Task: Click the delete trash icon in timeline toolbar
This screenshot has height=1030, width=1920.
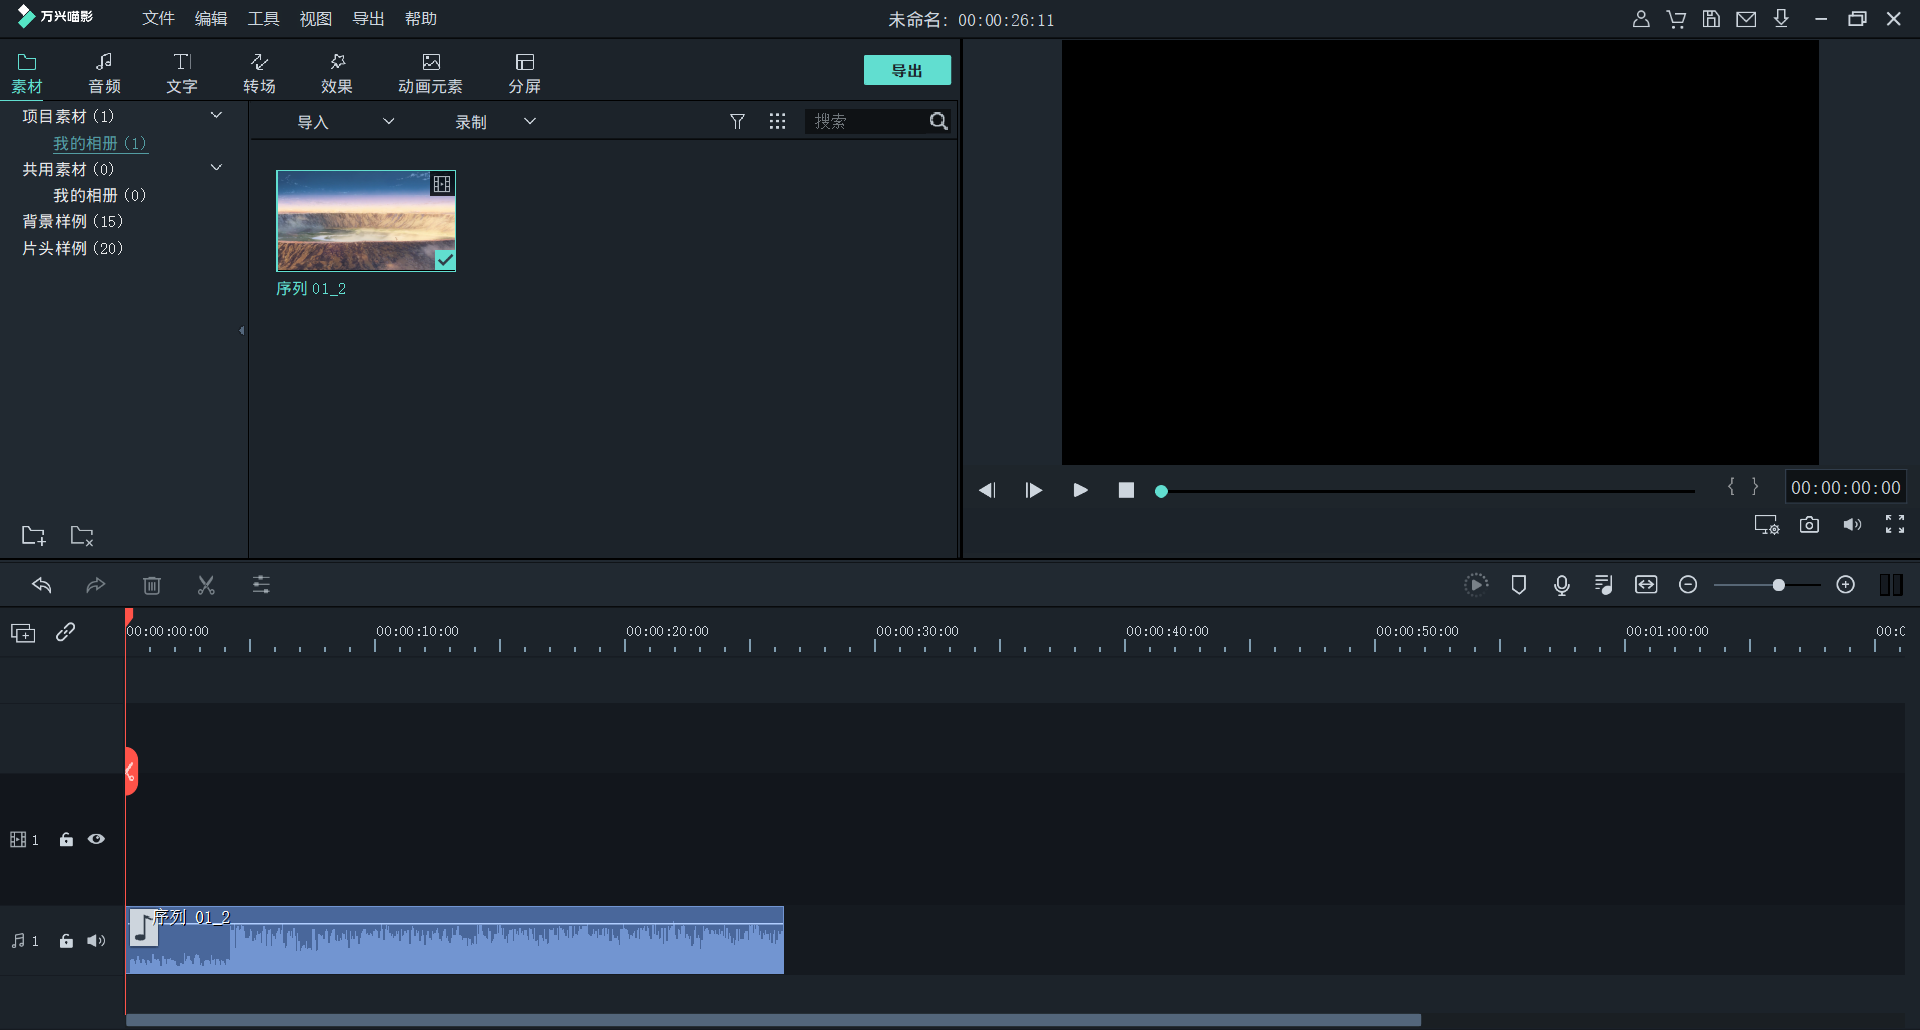Action: tap(152, 585)
